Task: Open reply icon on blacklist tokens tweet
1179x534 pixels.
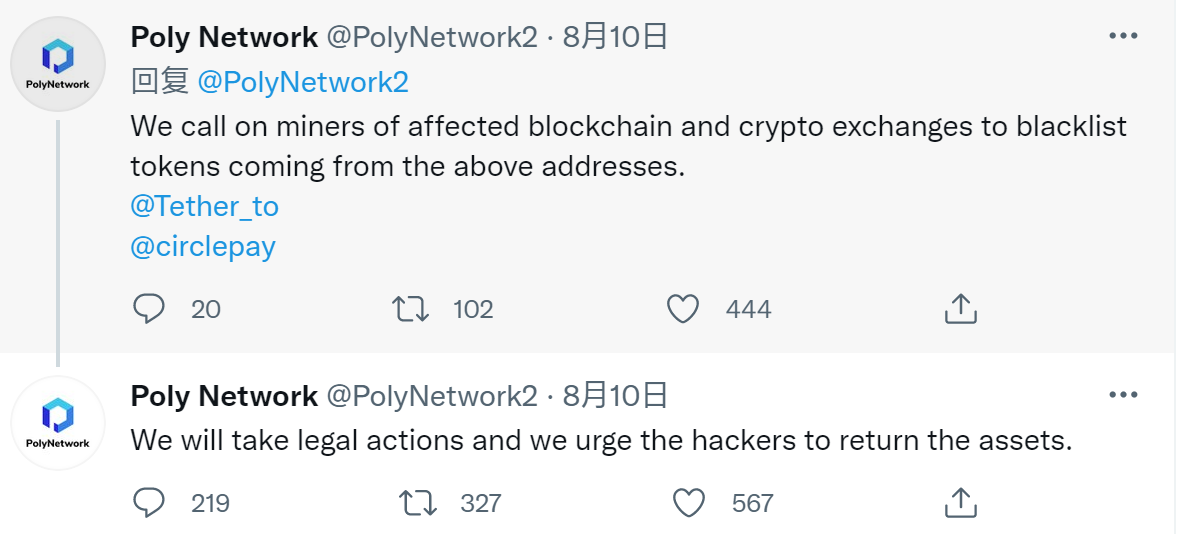Action: (148, 309)
